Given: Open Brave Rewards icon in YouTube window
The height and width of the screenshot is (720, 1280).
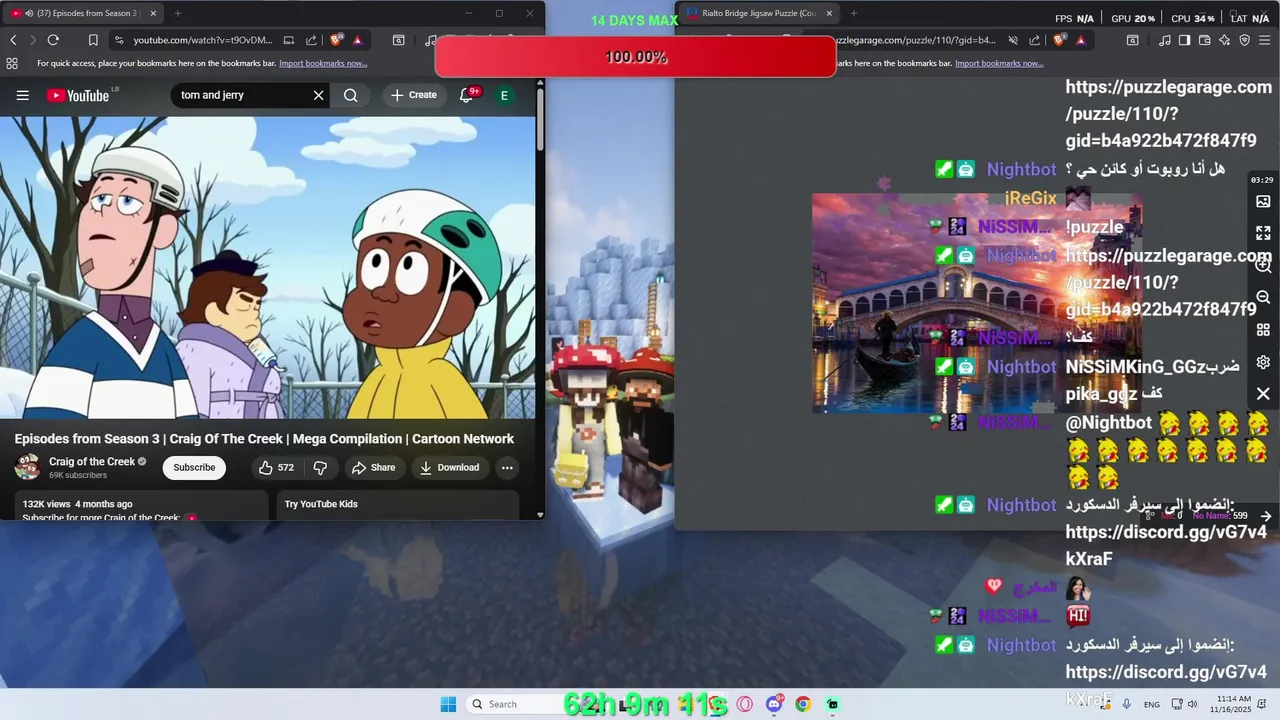Looking at the screenshot, I should click(x=357, y=40).
